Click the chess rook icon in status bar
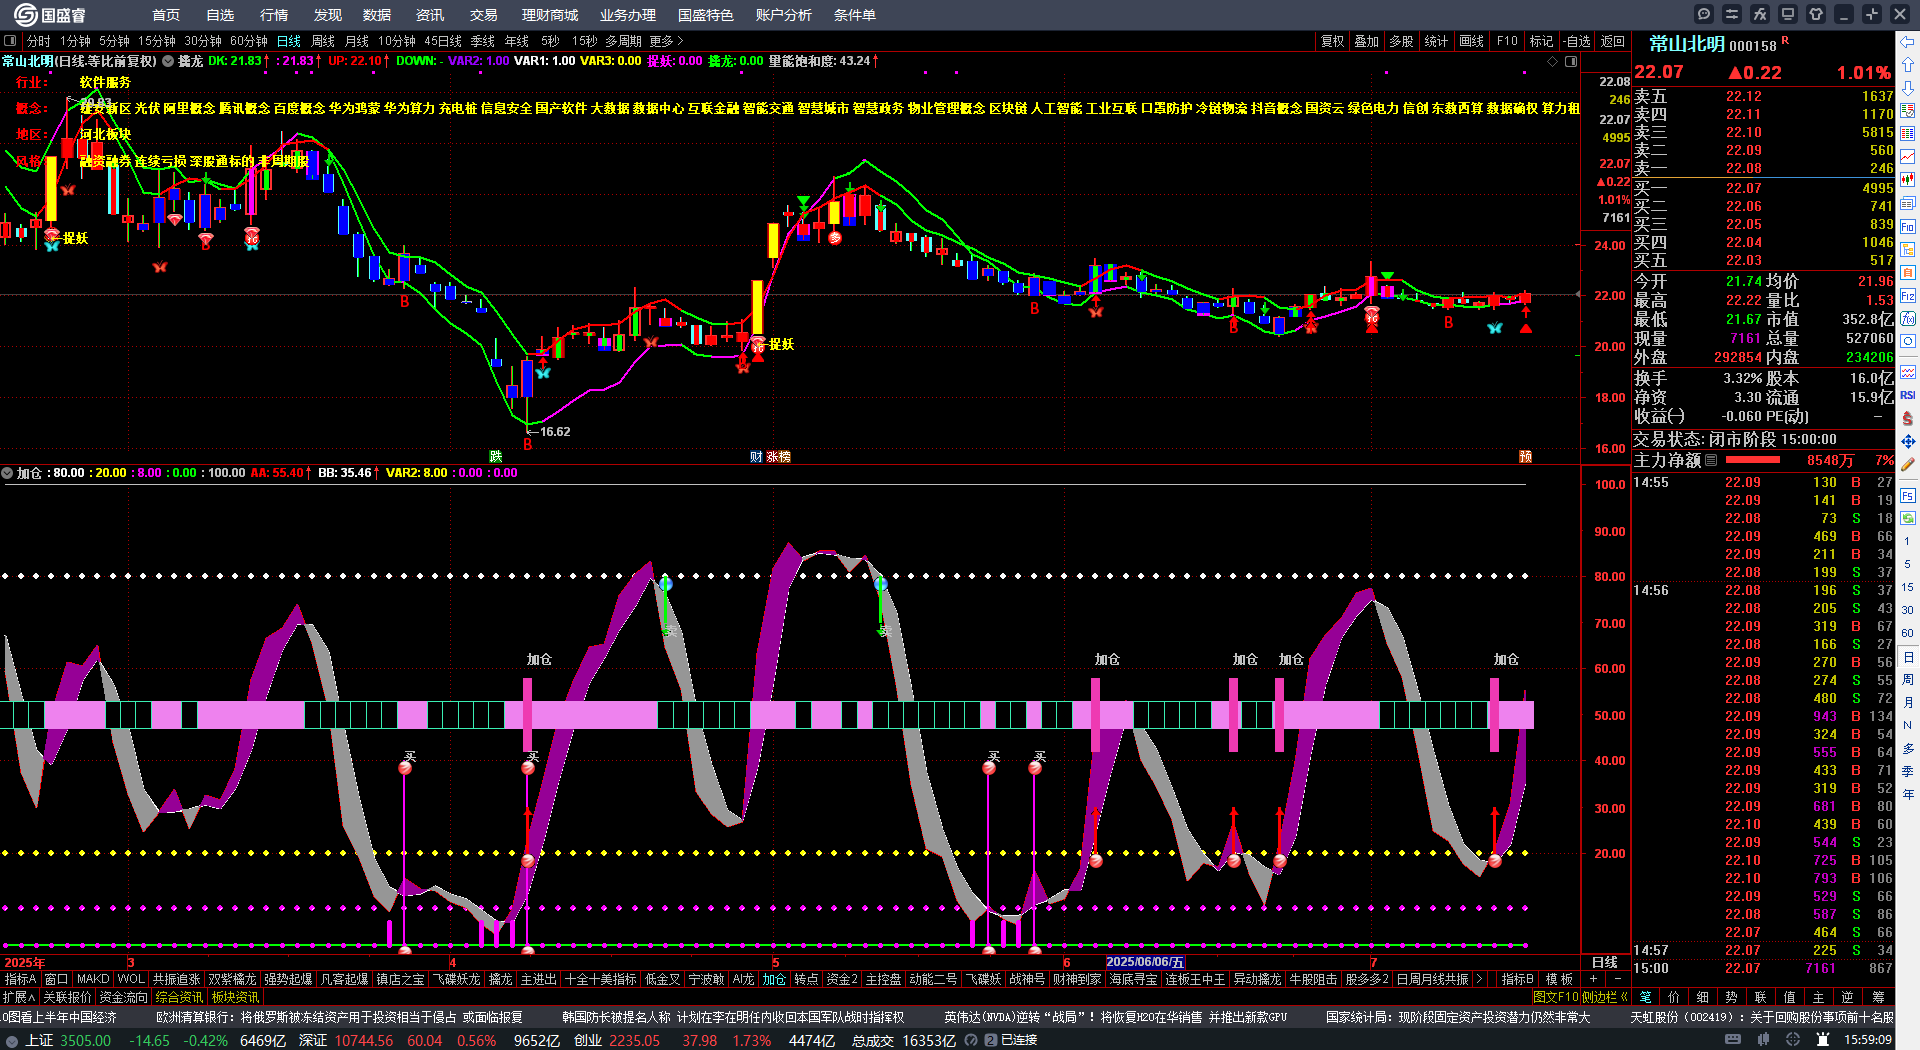The image size is (1920, 1050). (1825, 1040)
